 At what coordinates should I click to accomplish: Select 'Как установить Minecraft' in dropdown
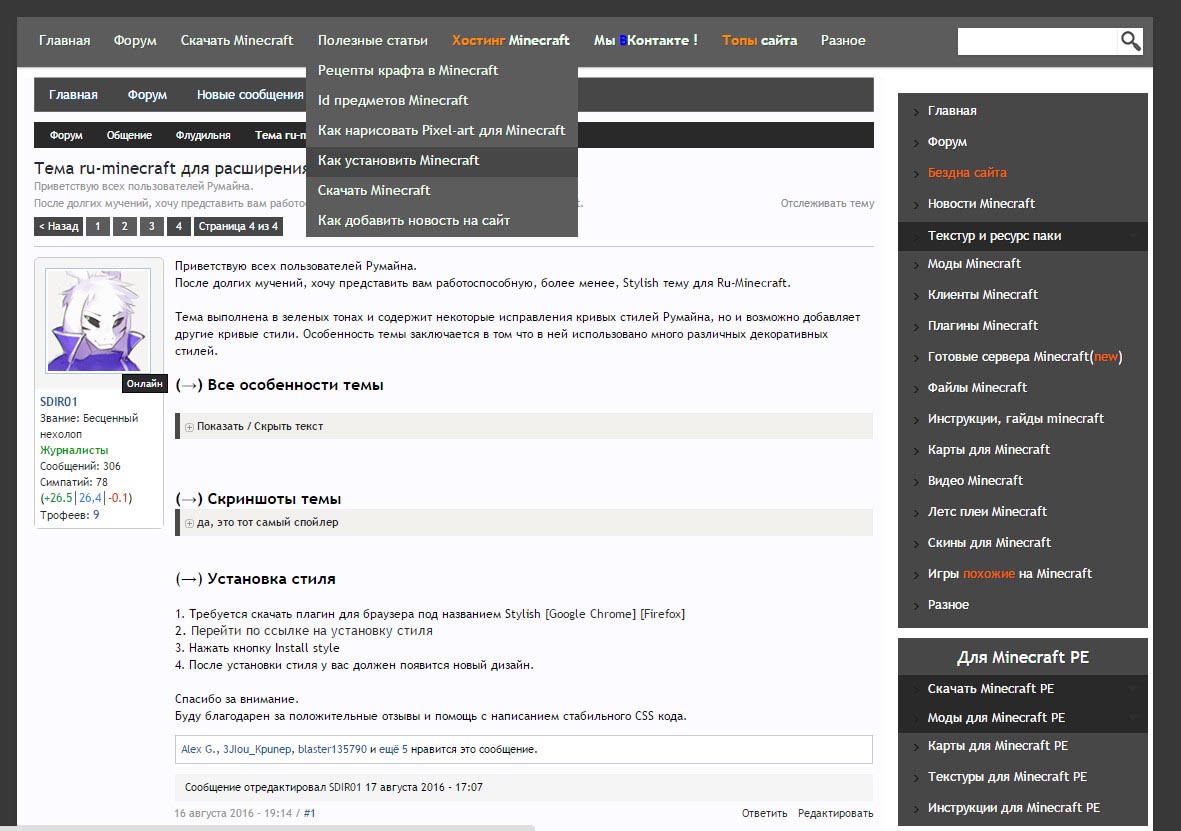coord(442,161)
